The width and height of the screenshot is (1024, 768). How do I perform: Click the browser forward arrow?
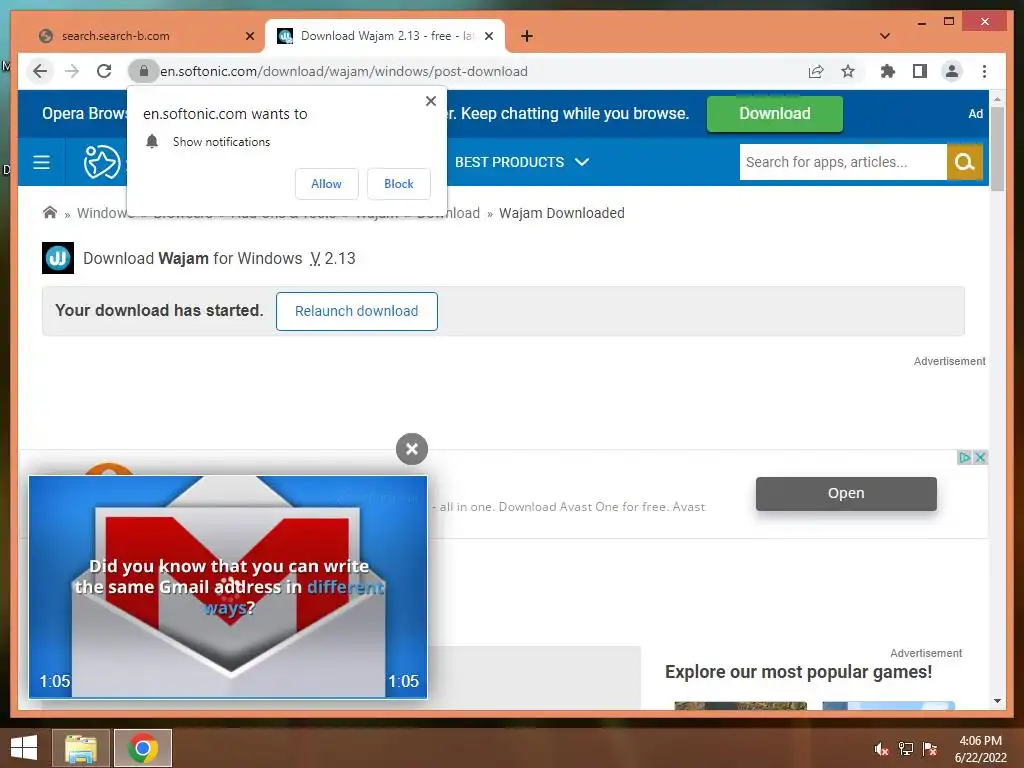coord(72,71)
